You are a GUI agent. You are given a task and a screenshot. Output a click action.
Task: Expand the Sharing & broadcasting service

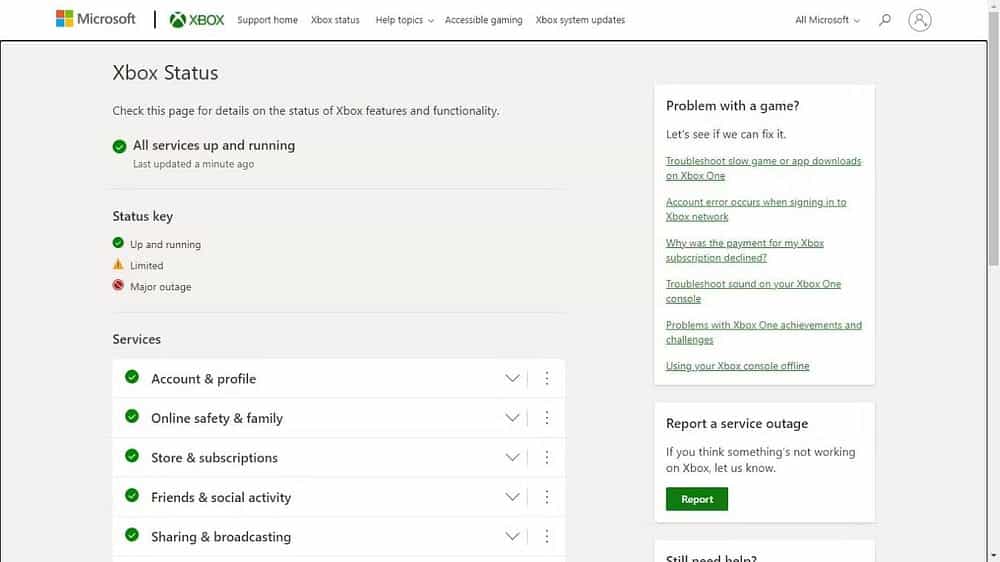[512, 536]
